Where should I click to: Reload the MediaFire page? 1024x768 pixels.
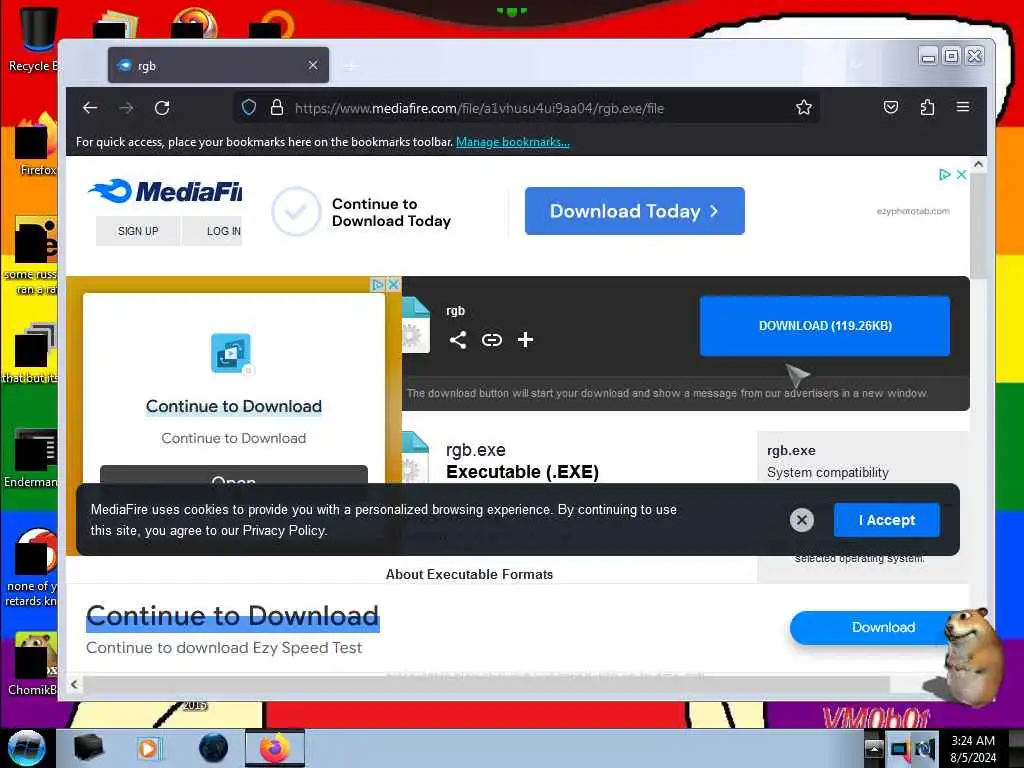pyautogui.click(x=162, y=108)
